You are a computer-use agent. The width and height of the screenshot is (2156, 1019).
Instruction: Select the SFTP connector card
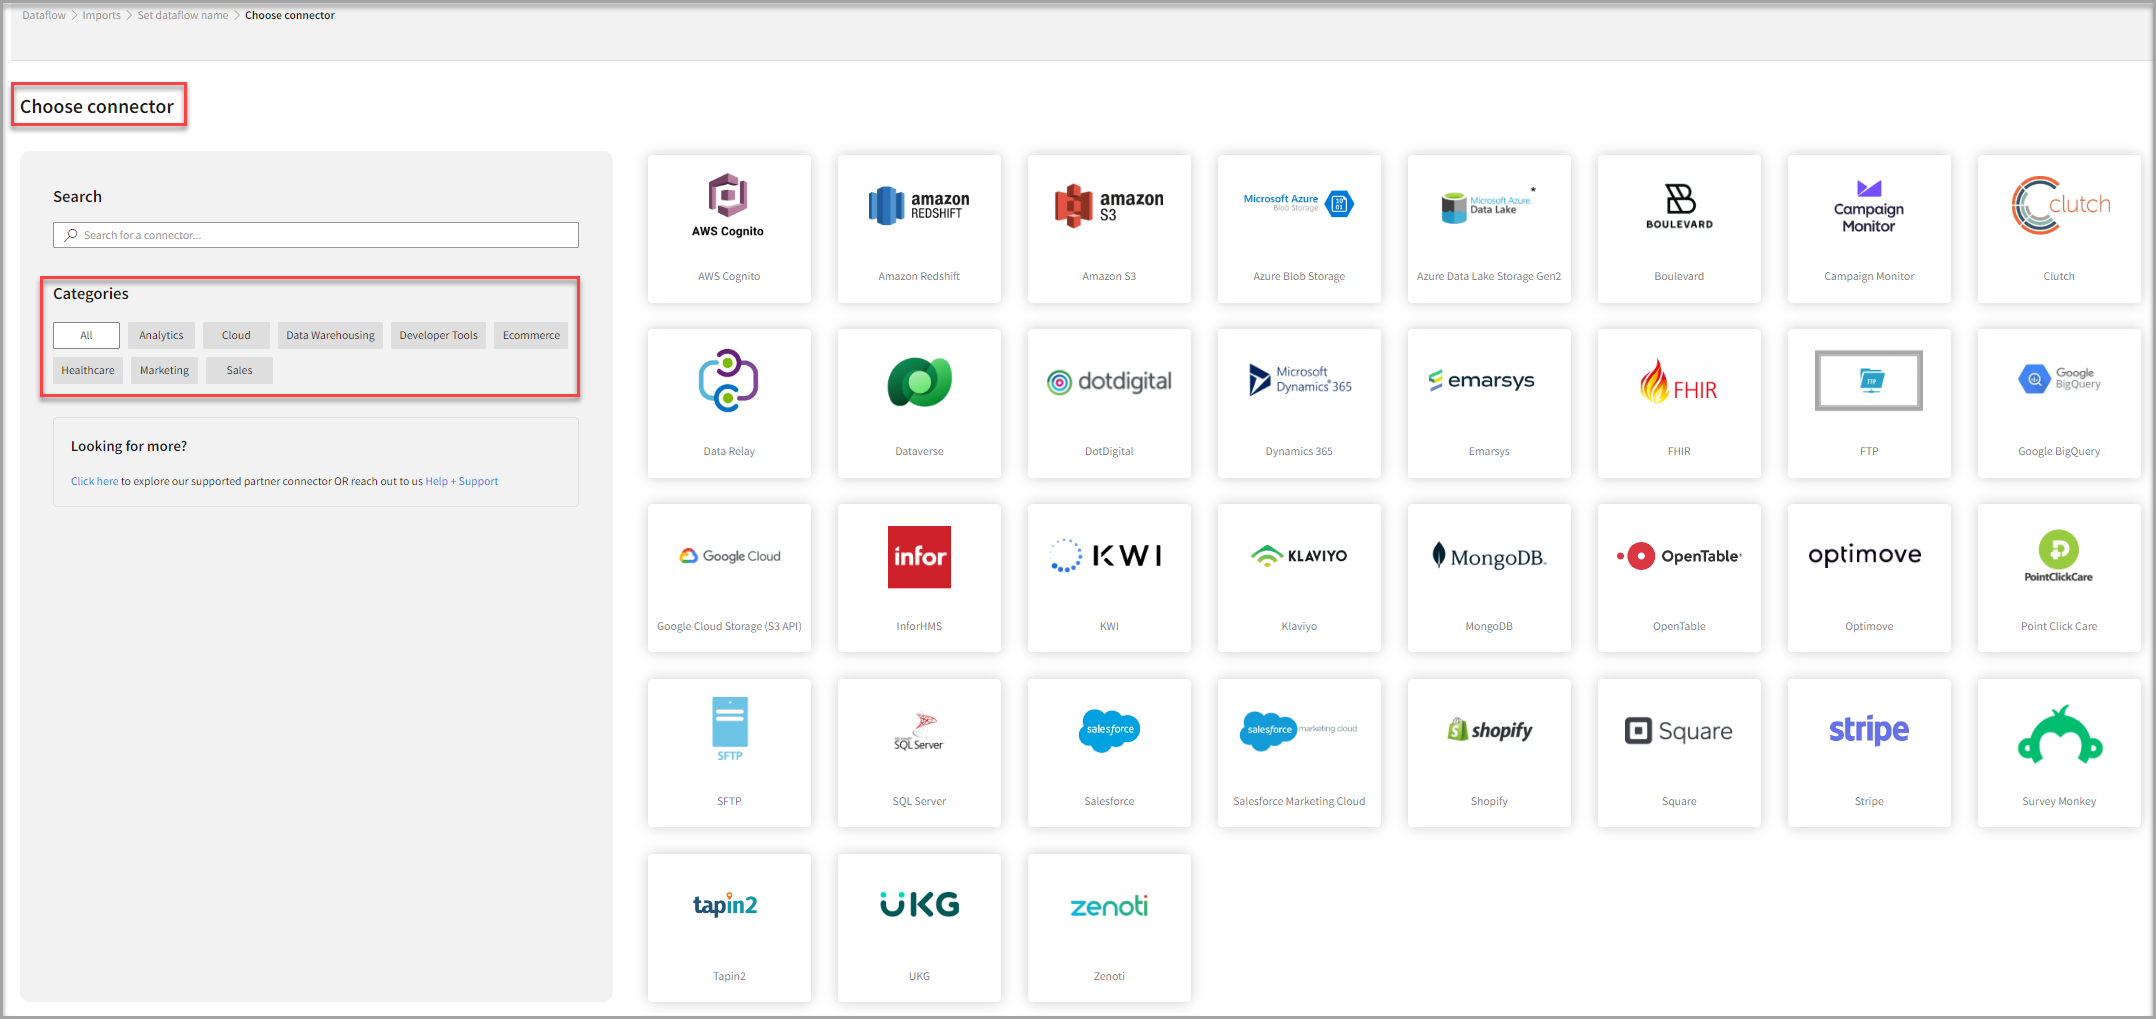tap(729, 754)
